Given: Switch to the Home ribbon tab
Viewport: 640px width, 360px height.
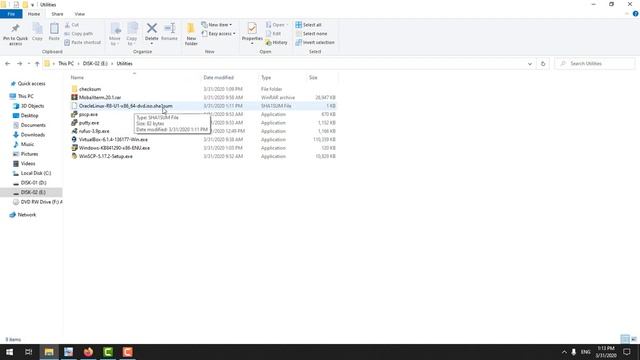Looking at the screenshot, I should point(34,14).
